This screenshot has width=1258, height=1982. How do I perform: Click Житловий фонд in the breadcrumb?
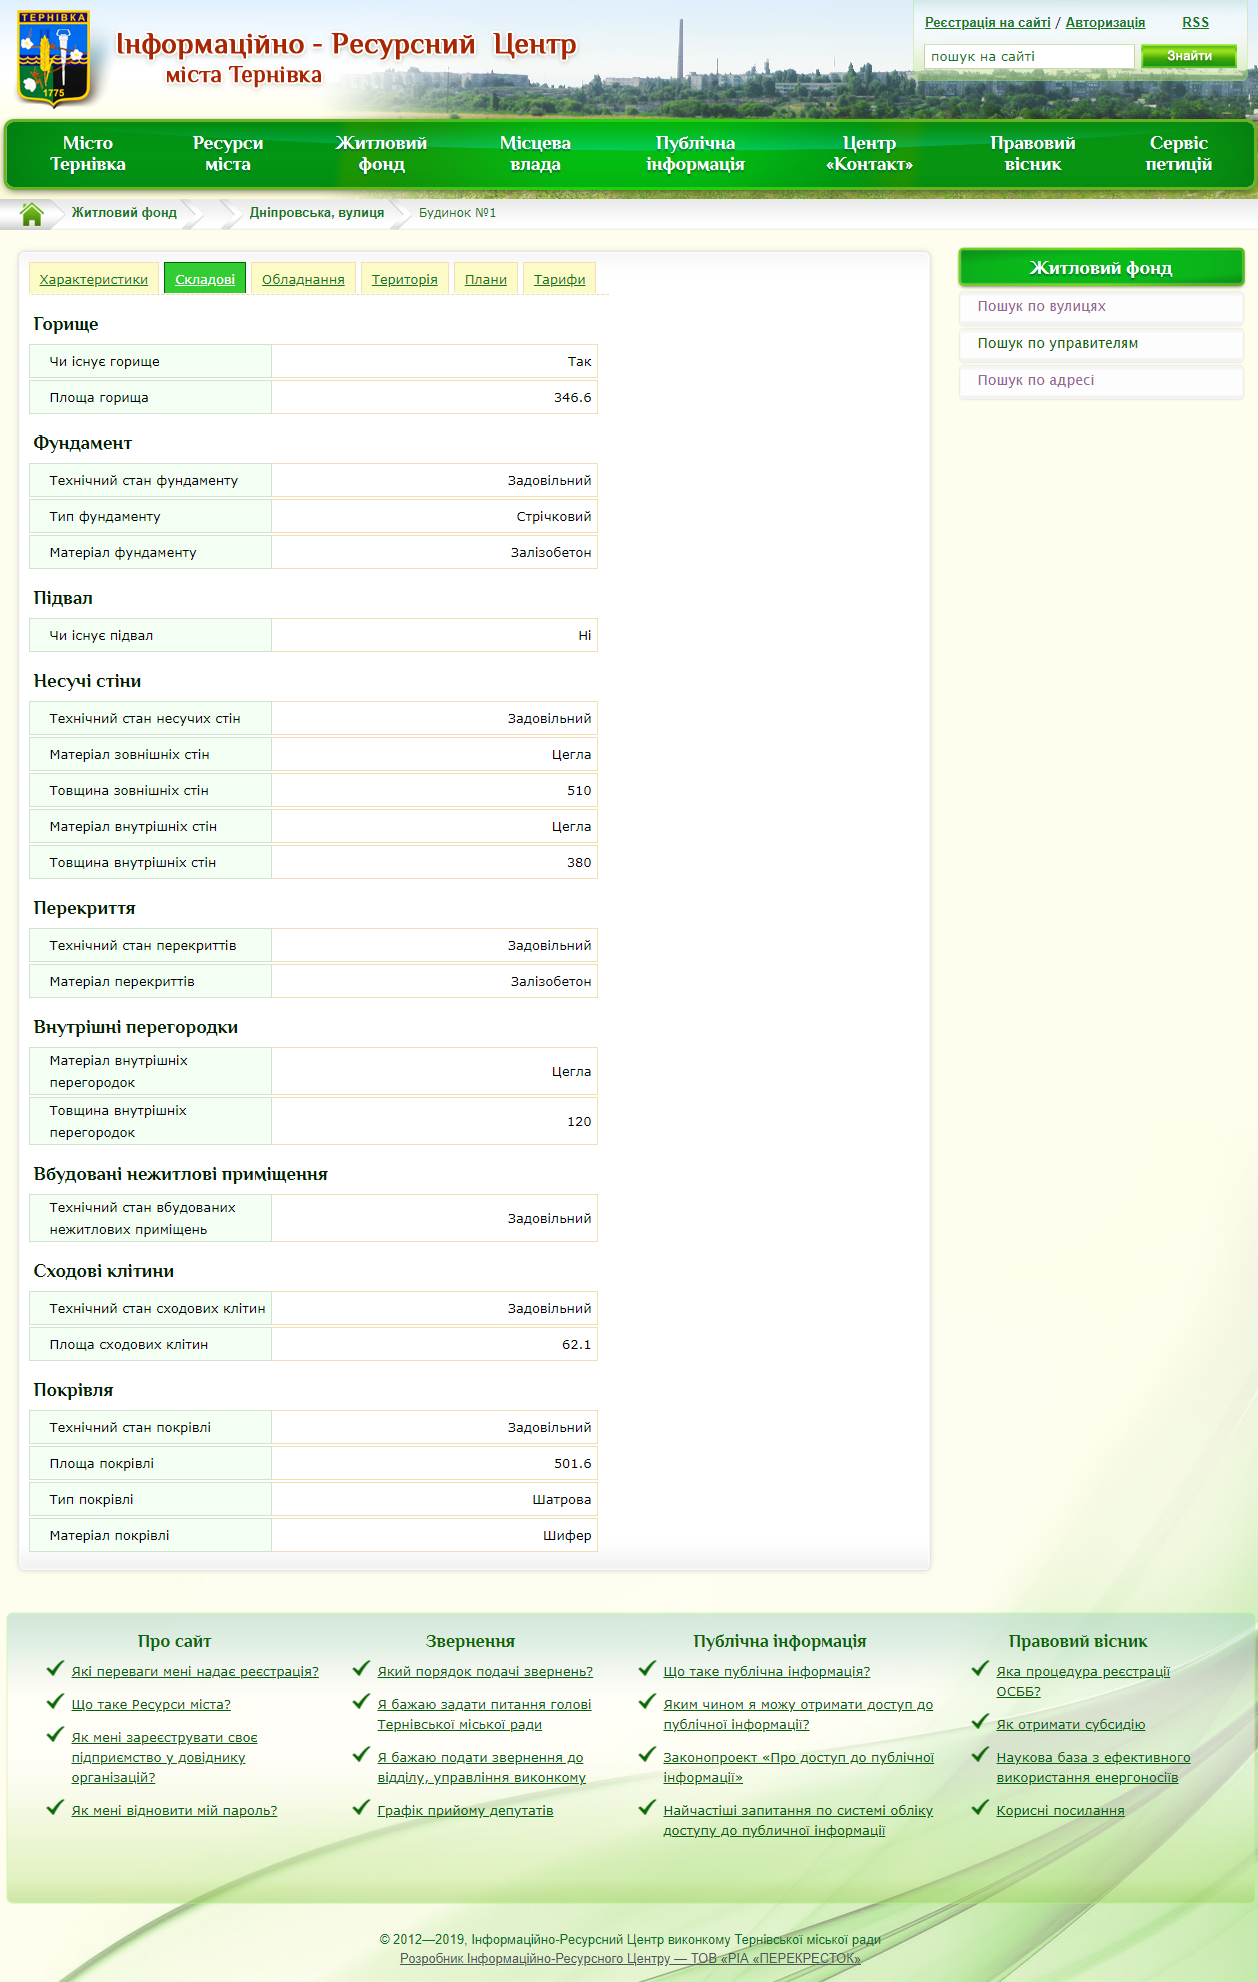pos(124,212)
